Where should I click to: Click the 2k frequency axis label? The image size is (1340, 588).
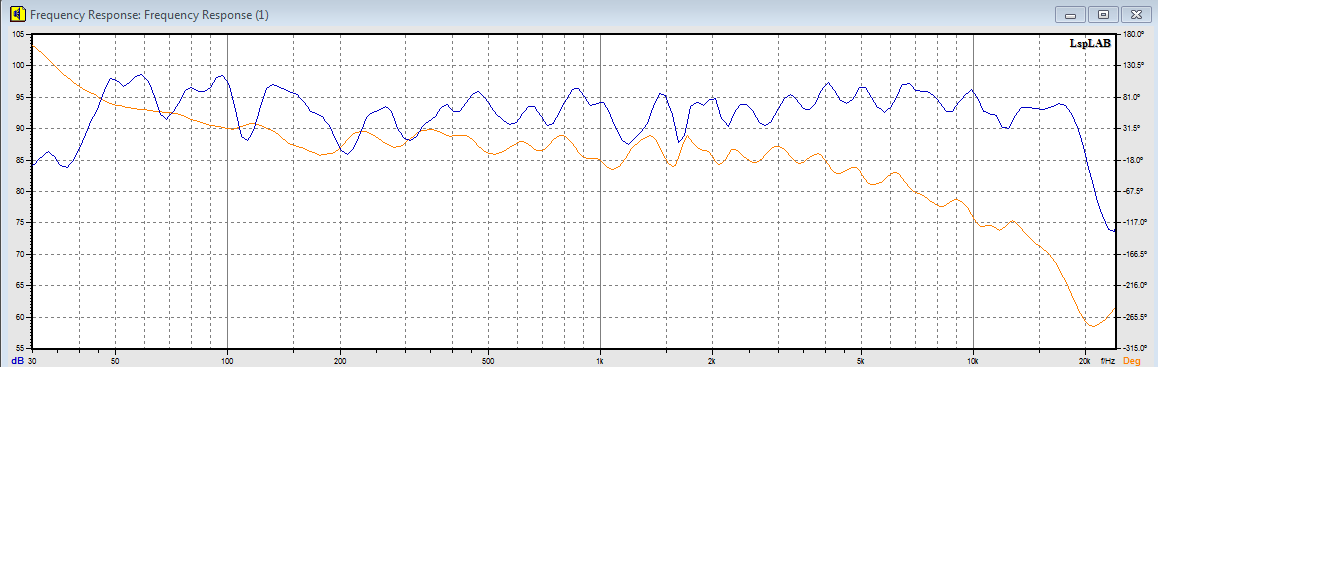(712, 360)
